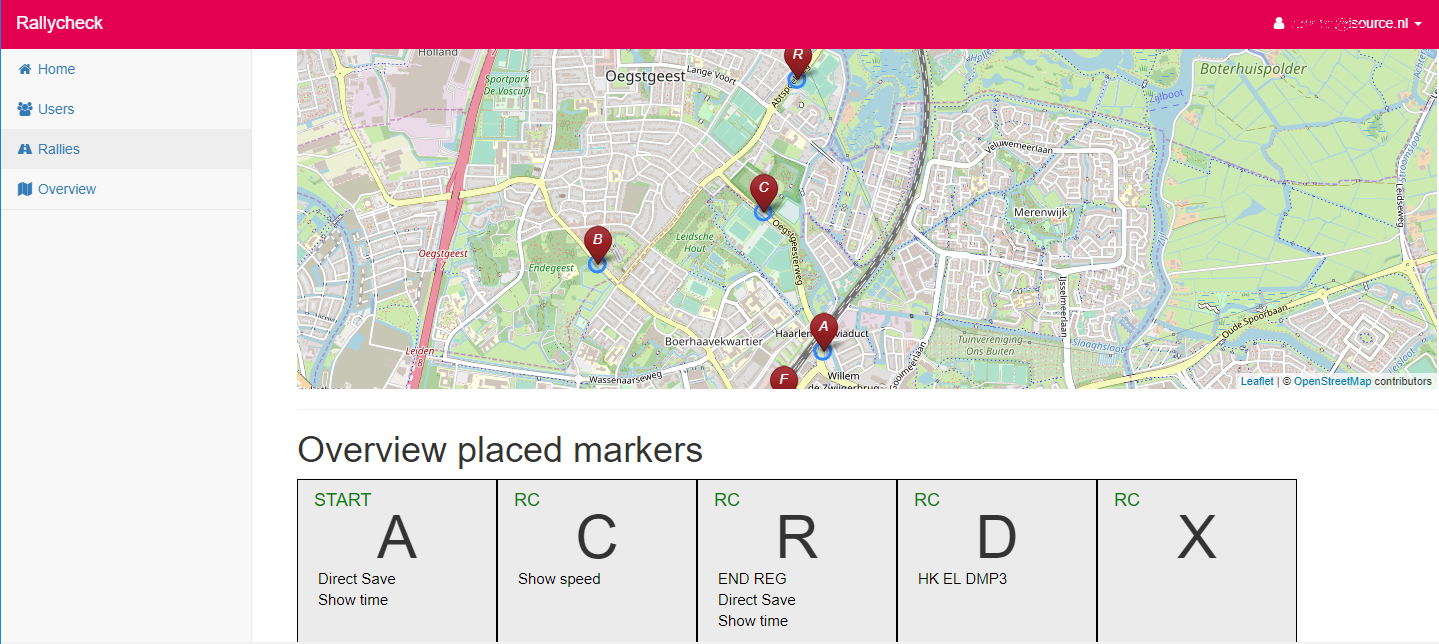Open the Leaflet attribution link
Image resolution: width=1439 pixels, height=644 pixels.
(1257, 381)
